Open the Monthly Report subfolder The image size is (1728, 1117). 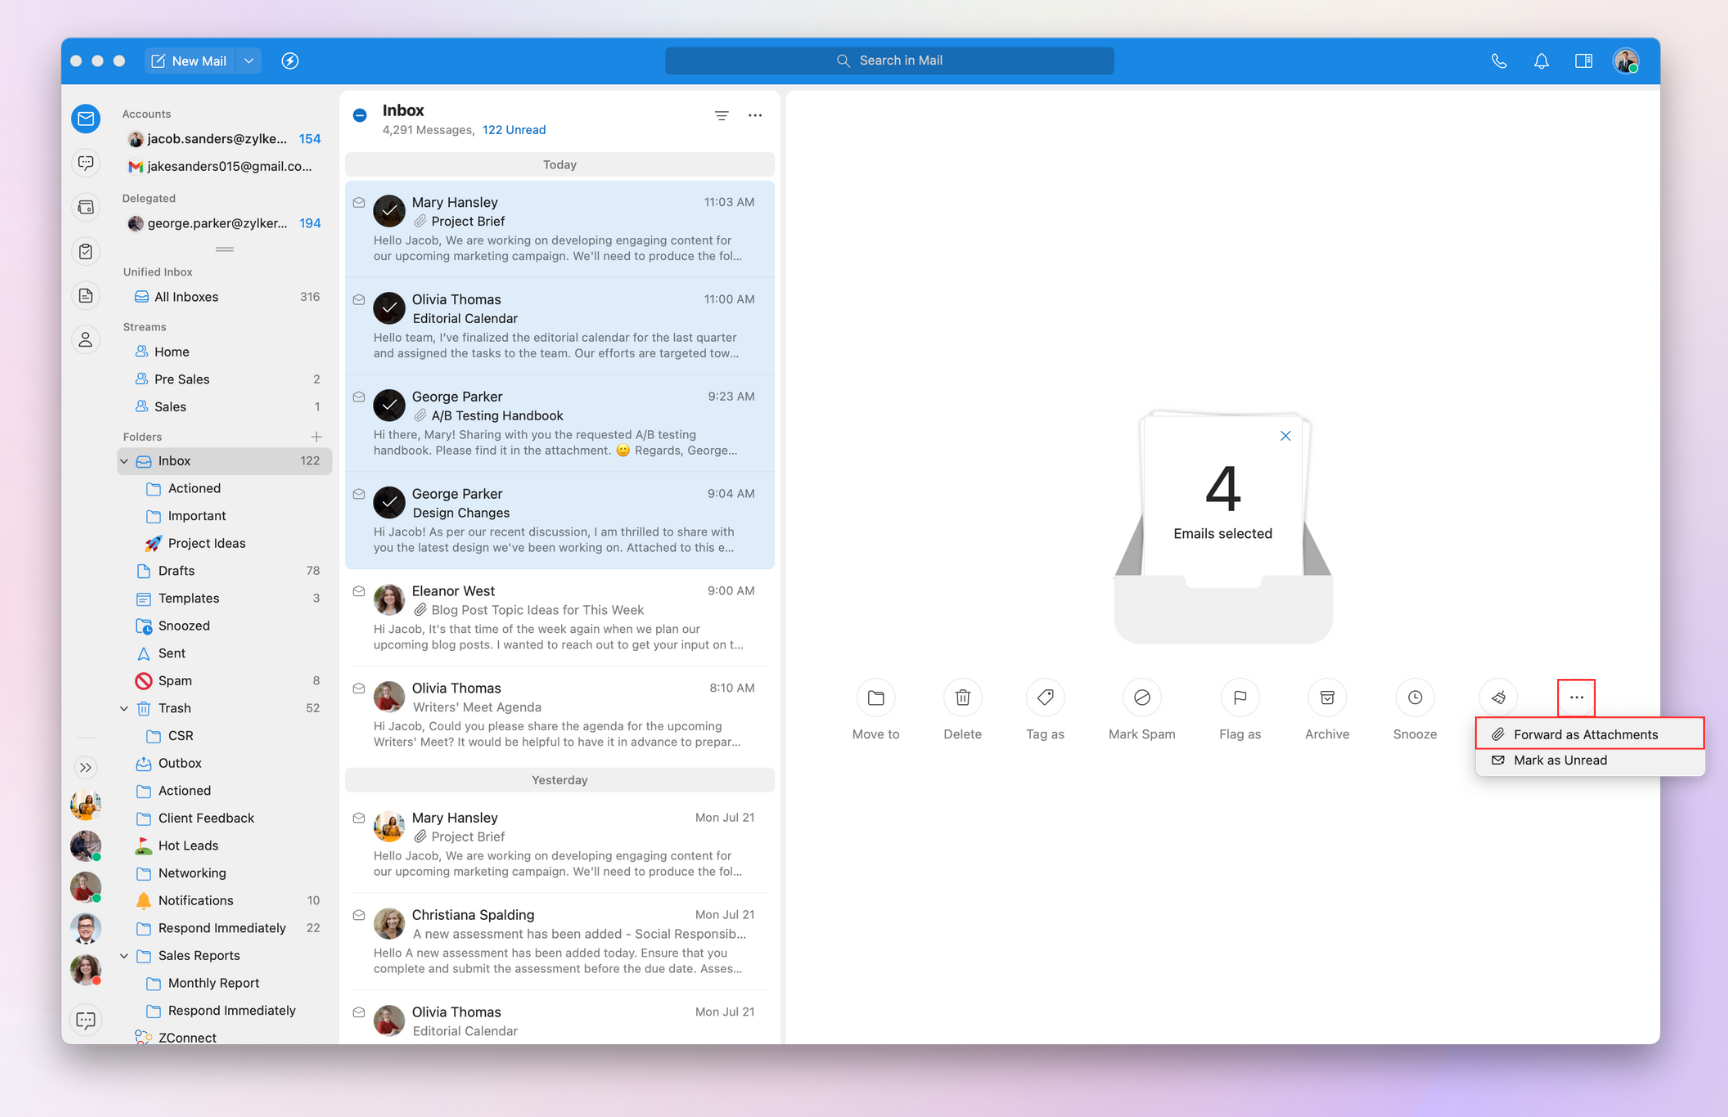226,983
